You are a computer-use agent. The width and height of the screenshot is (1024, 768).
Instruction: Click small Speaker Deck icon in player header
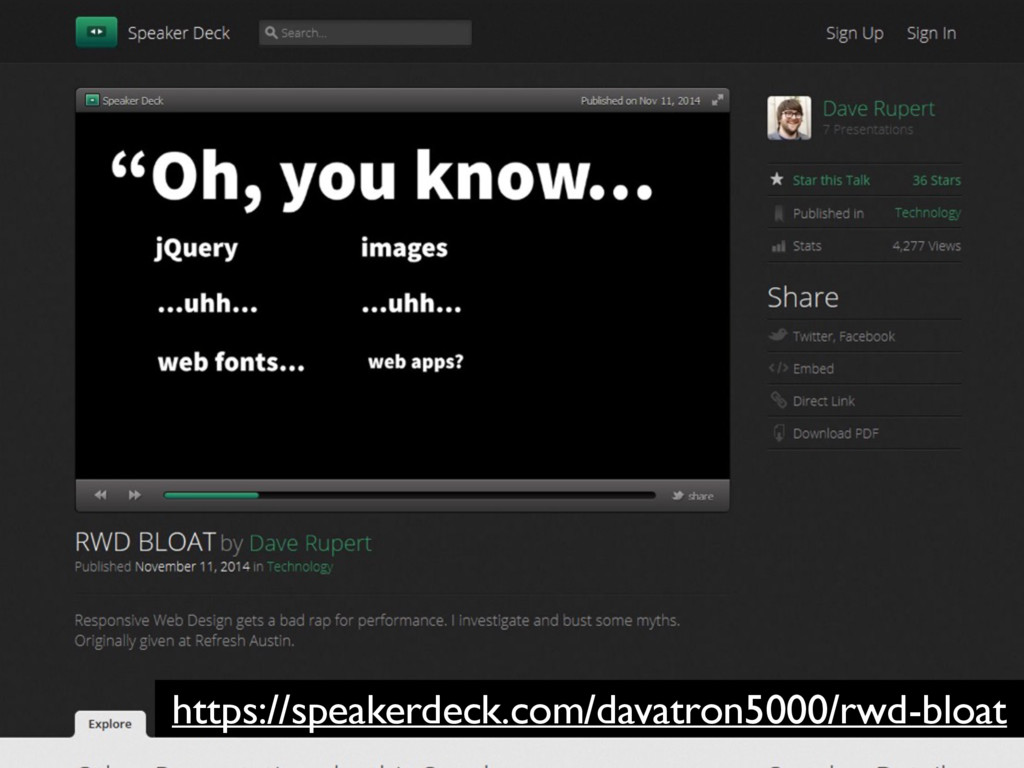92,100
